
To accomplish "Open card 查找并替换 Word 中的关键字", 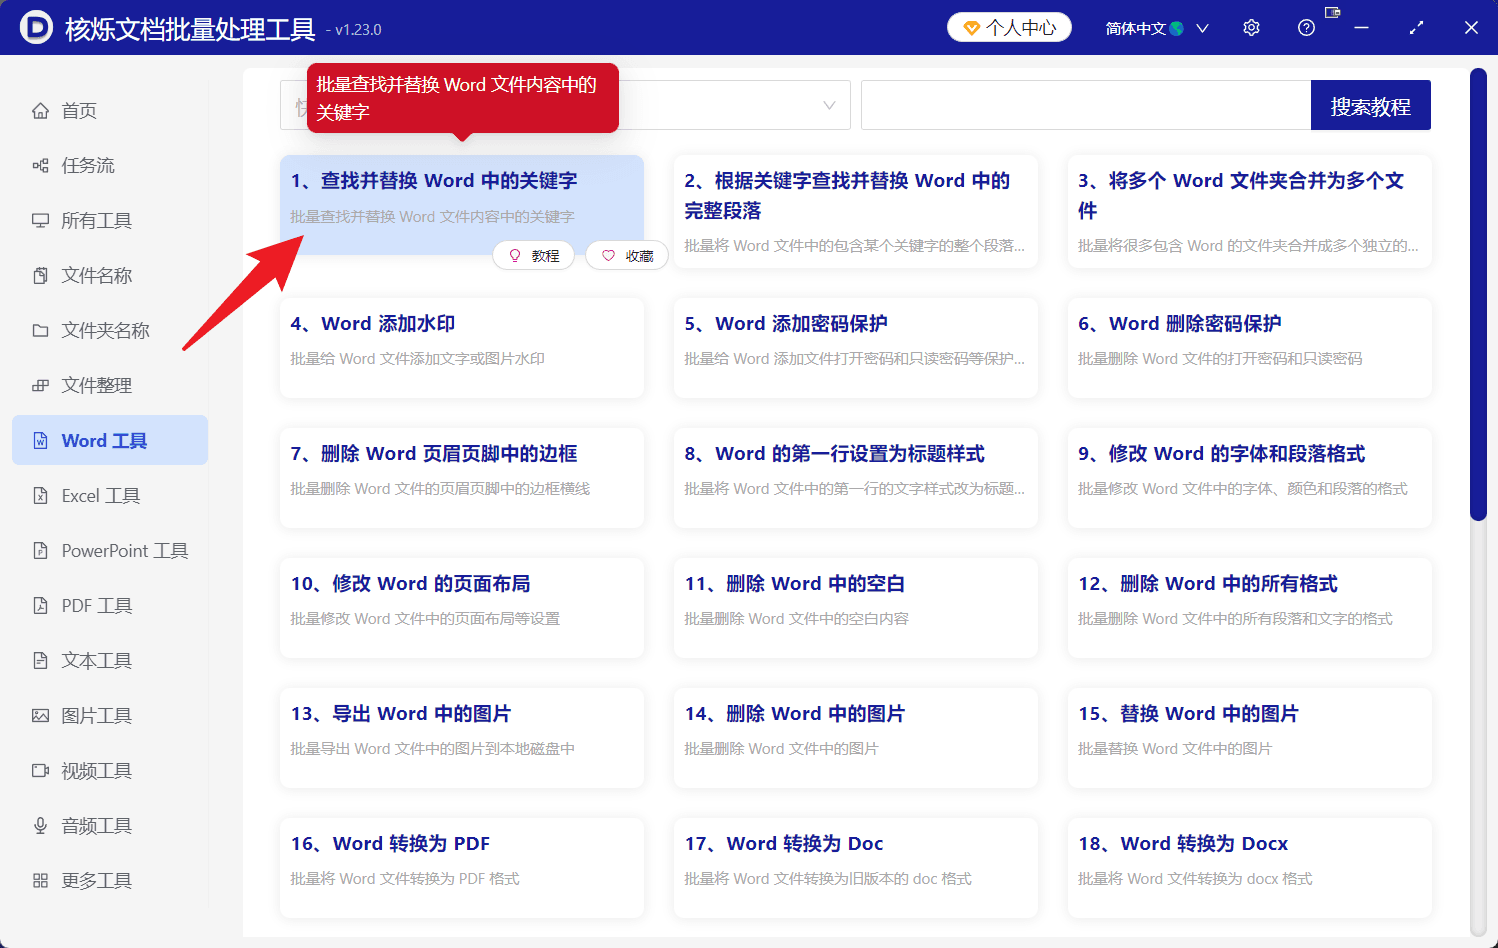I will (462, 205).
